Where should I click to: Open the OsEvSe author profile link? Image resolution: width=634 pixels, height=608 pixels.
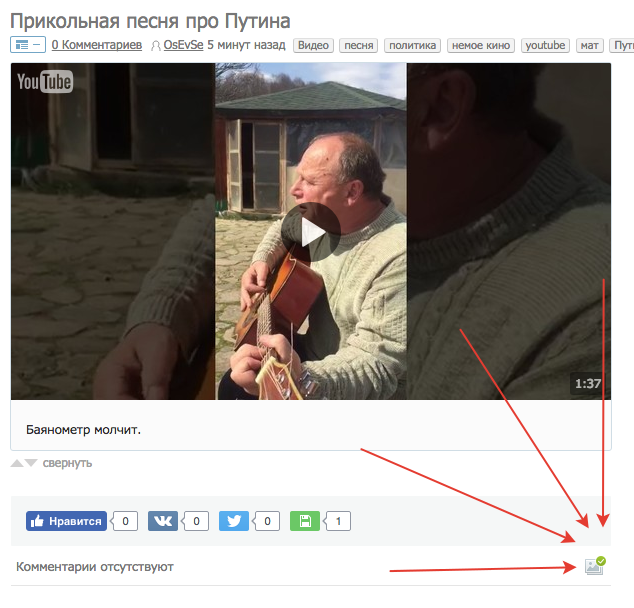tap(183, 45)
